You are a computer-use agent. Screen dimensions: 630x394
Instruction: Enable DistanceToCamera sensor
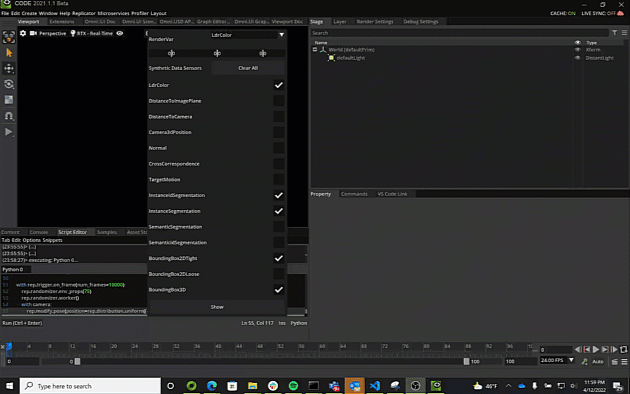pos(278,116)
